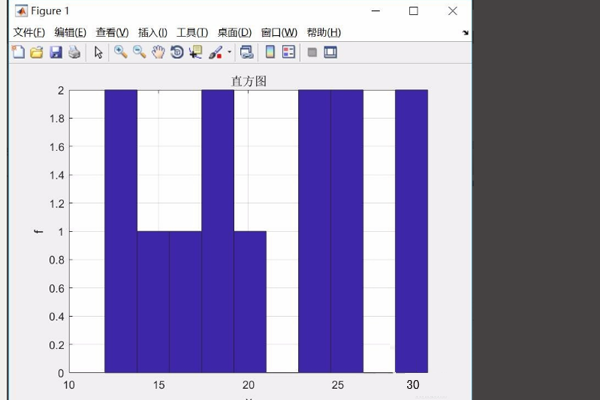Activate the Zoom Out magnifier tool
This screenshot has height=400, width=600.
[x=139, y=52]
